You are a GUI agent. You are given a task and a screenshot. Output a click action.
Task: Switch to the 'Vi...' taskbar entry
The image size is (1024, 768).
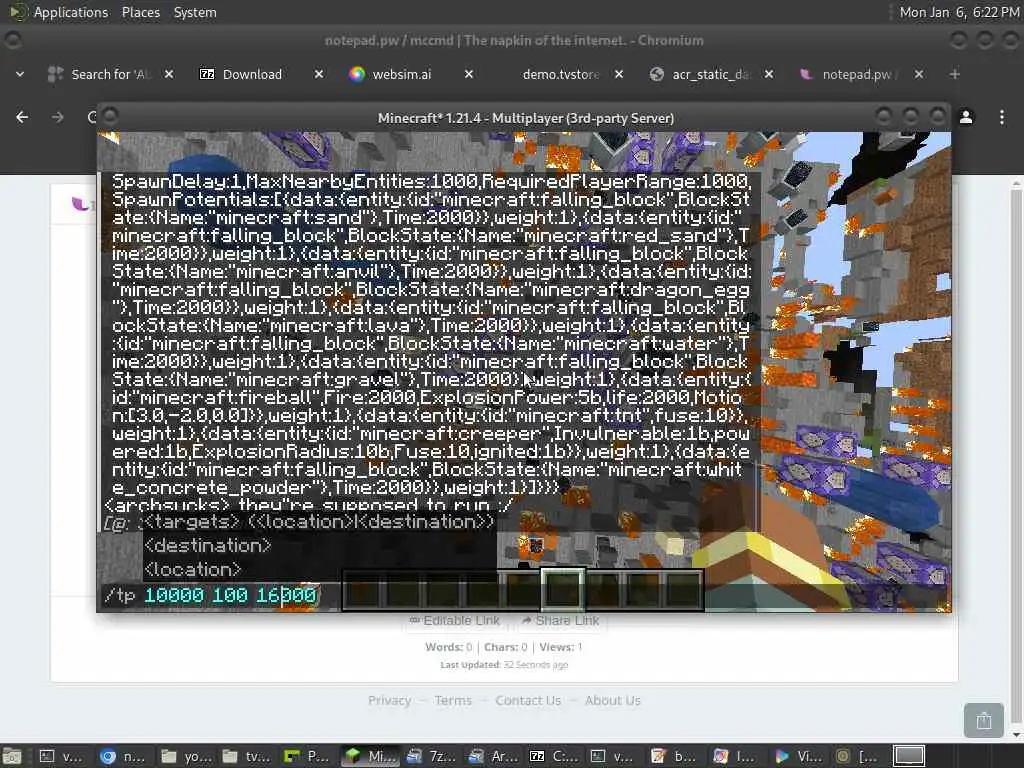[x=799, y=756]
